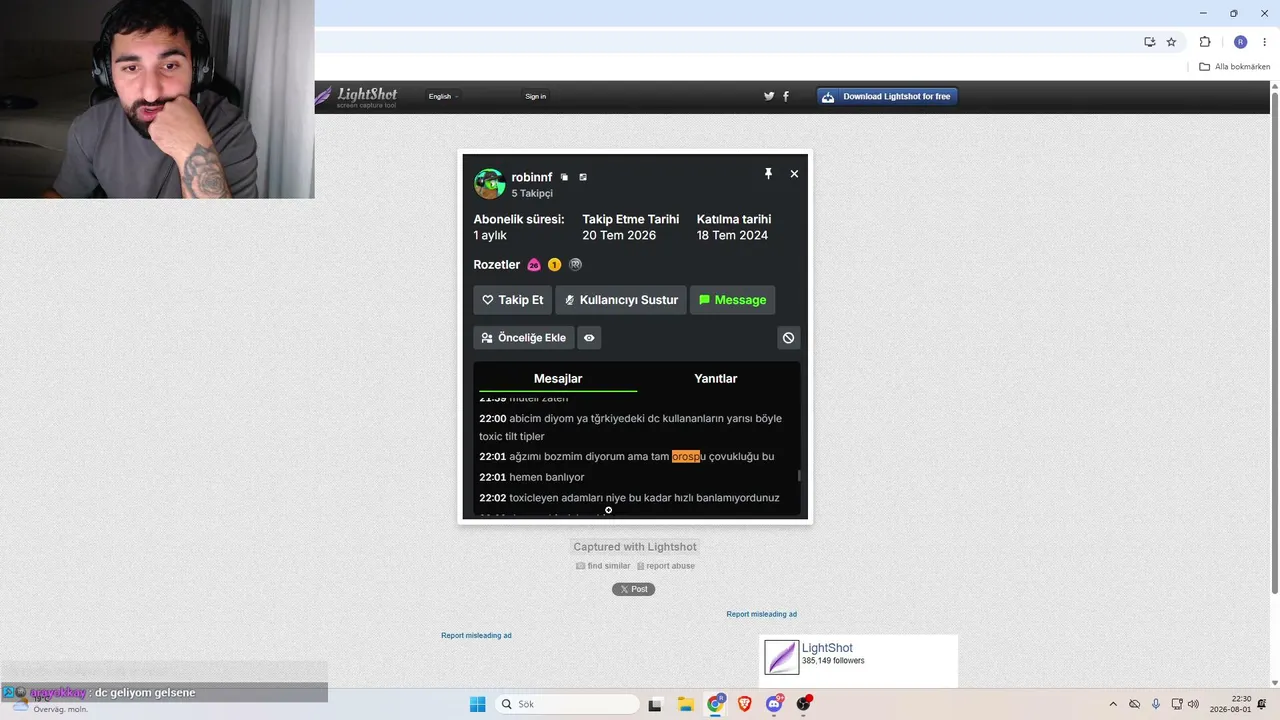Click the 22:02 message starting 'toxicleyen adamları'

click(629, 498)
